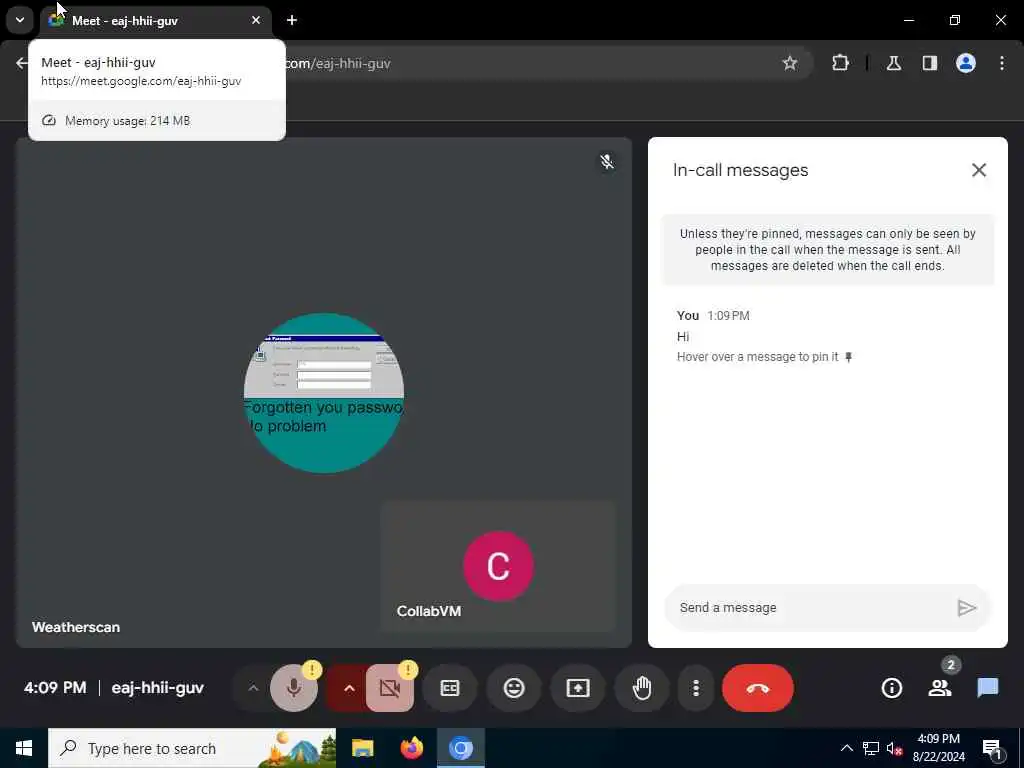Click the Weatherscan avatar thumbnail
1024x768 pixels.
tap(324, 392)
